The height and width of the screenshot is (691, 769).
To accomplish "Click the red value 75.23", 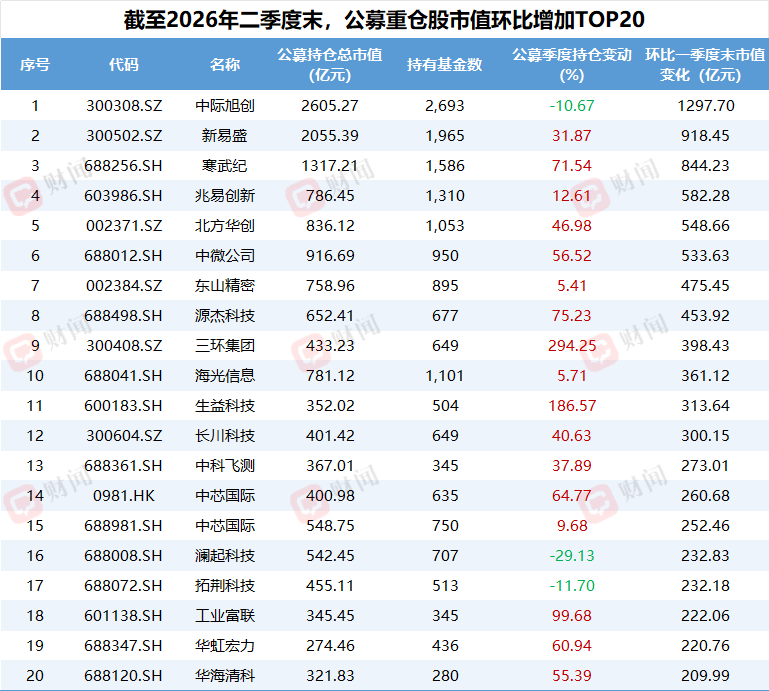I will pyautogui.click(x=572, y=315).
